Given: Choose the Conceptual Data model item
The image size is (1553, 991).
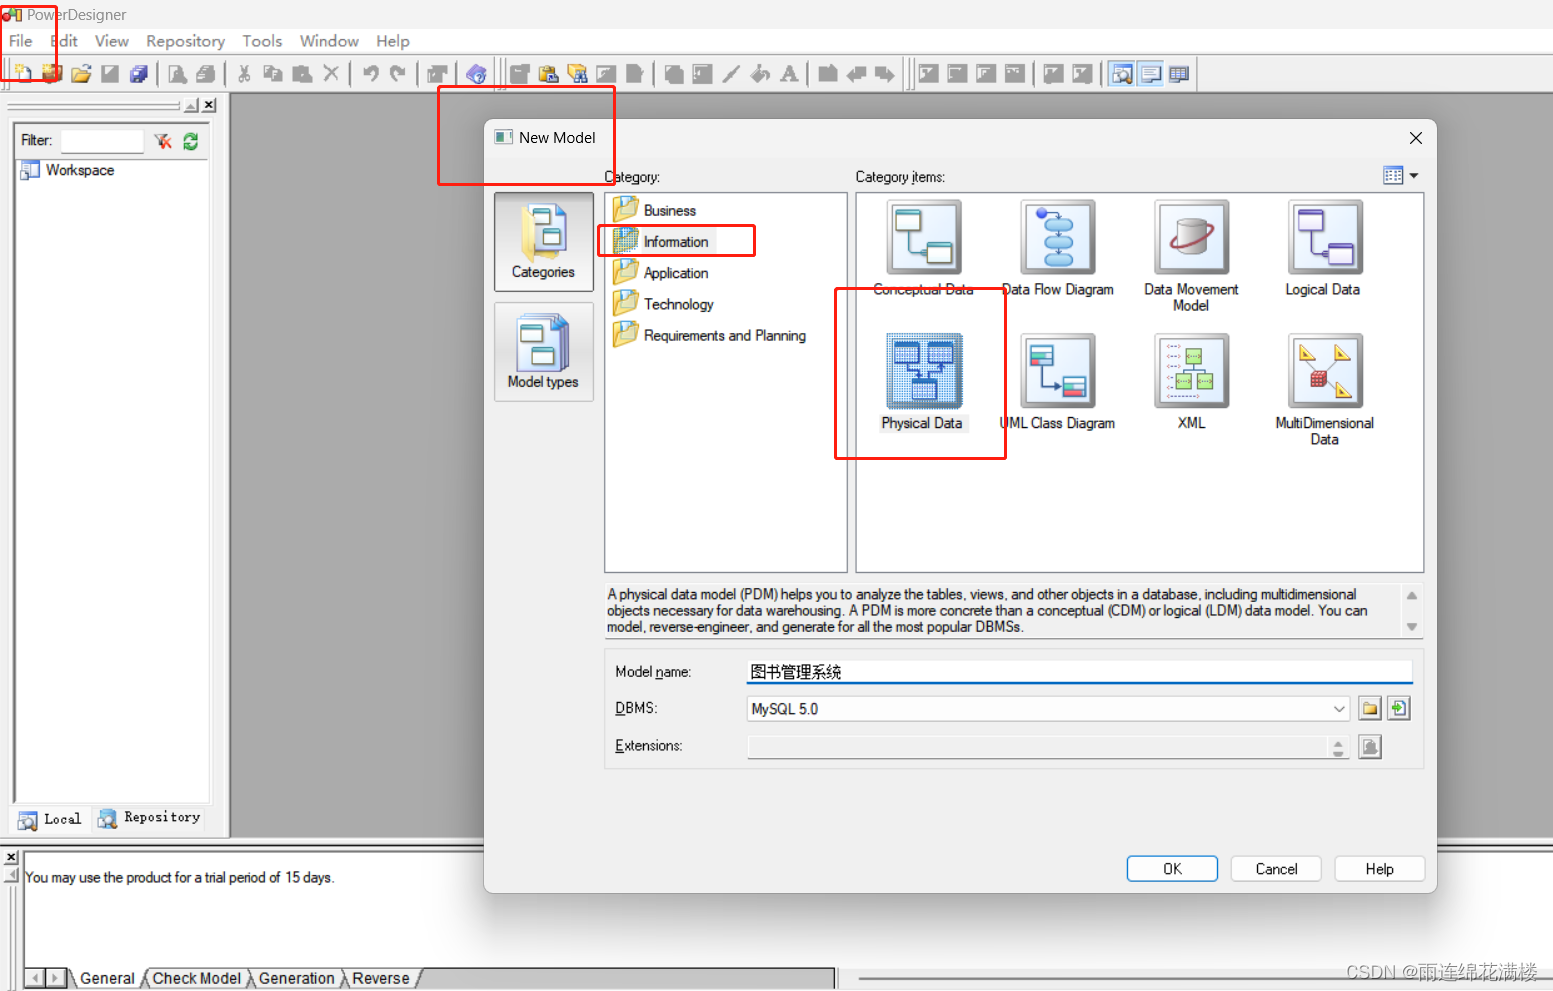Looking at the screenshot, I should tap(924, 250).
